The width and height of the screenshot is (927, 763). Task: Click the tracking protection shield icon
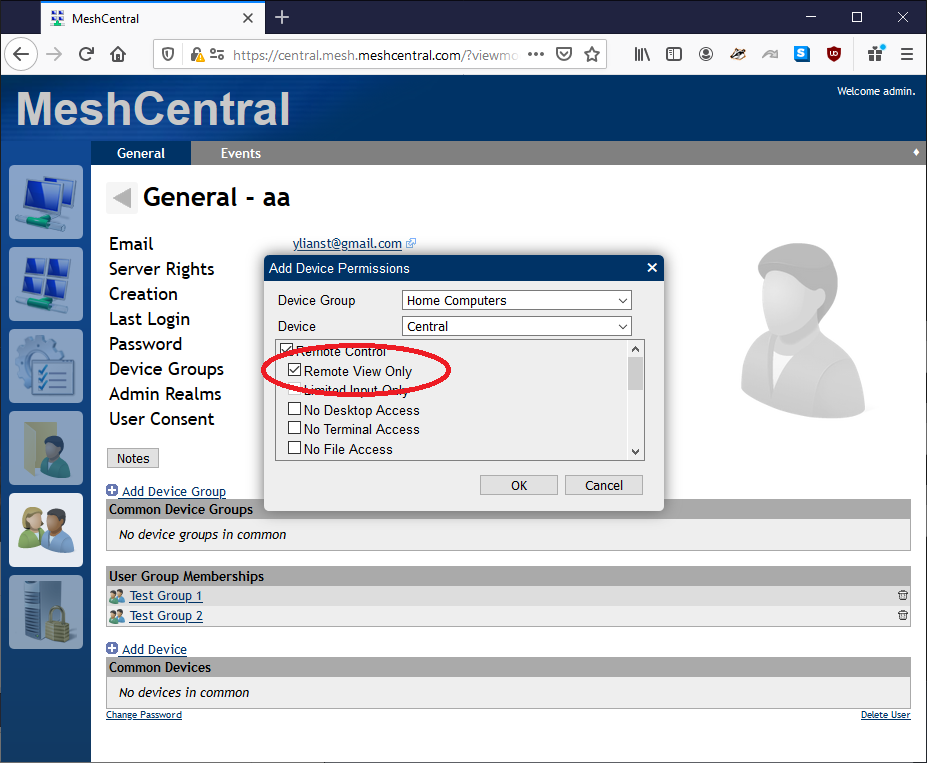tap(168, 54)
